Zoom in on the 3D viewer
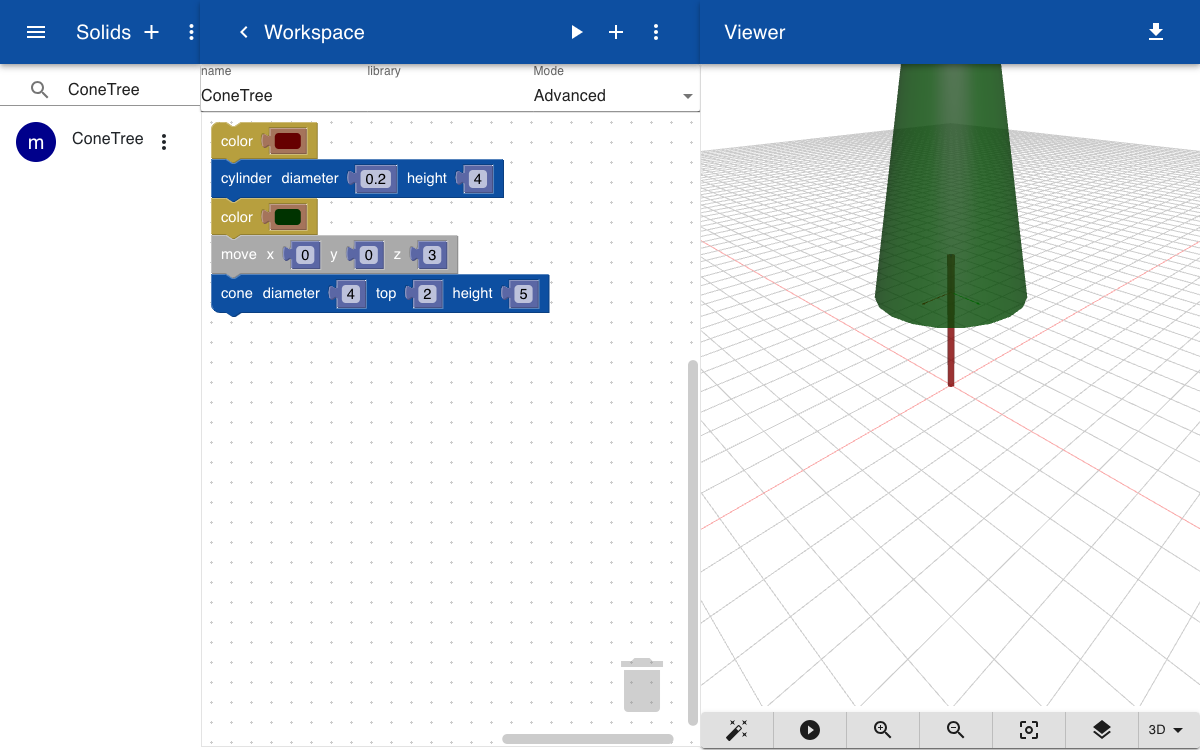 tap(883, 730)
